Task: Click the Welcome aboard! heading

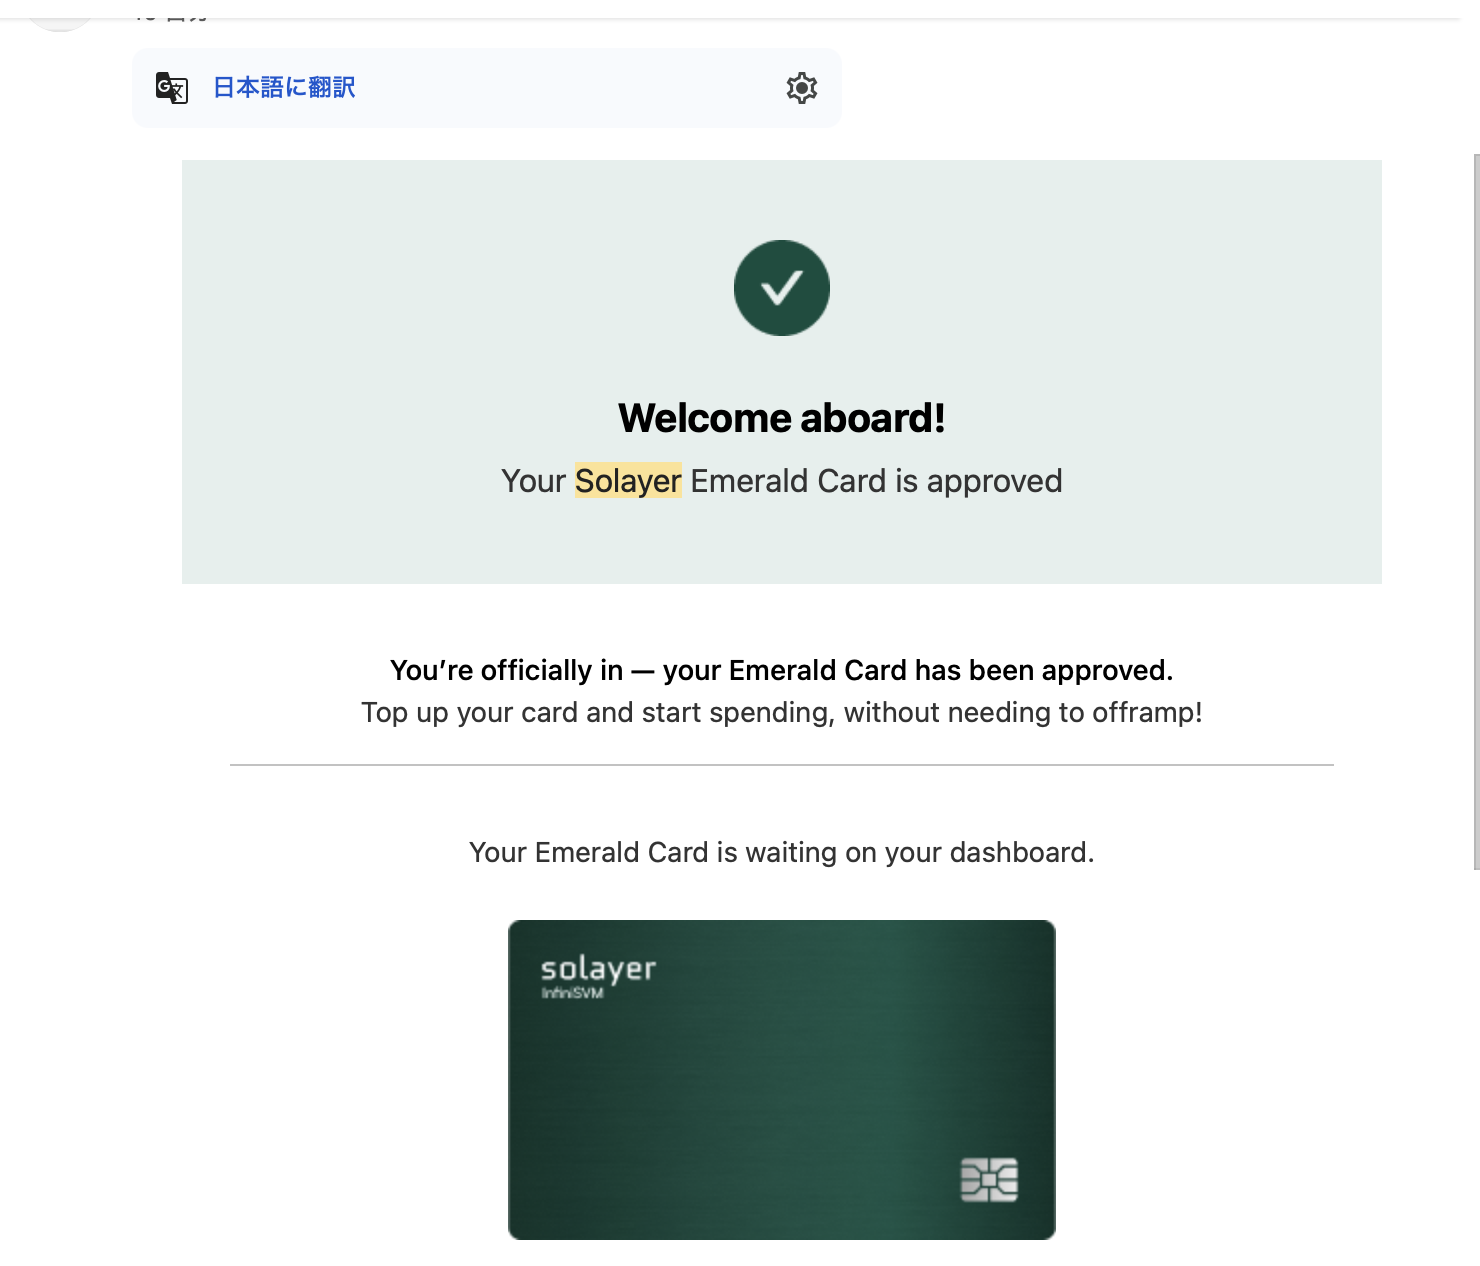Action: pos(782,418)
